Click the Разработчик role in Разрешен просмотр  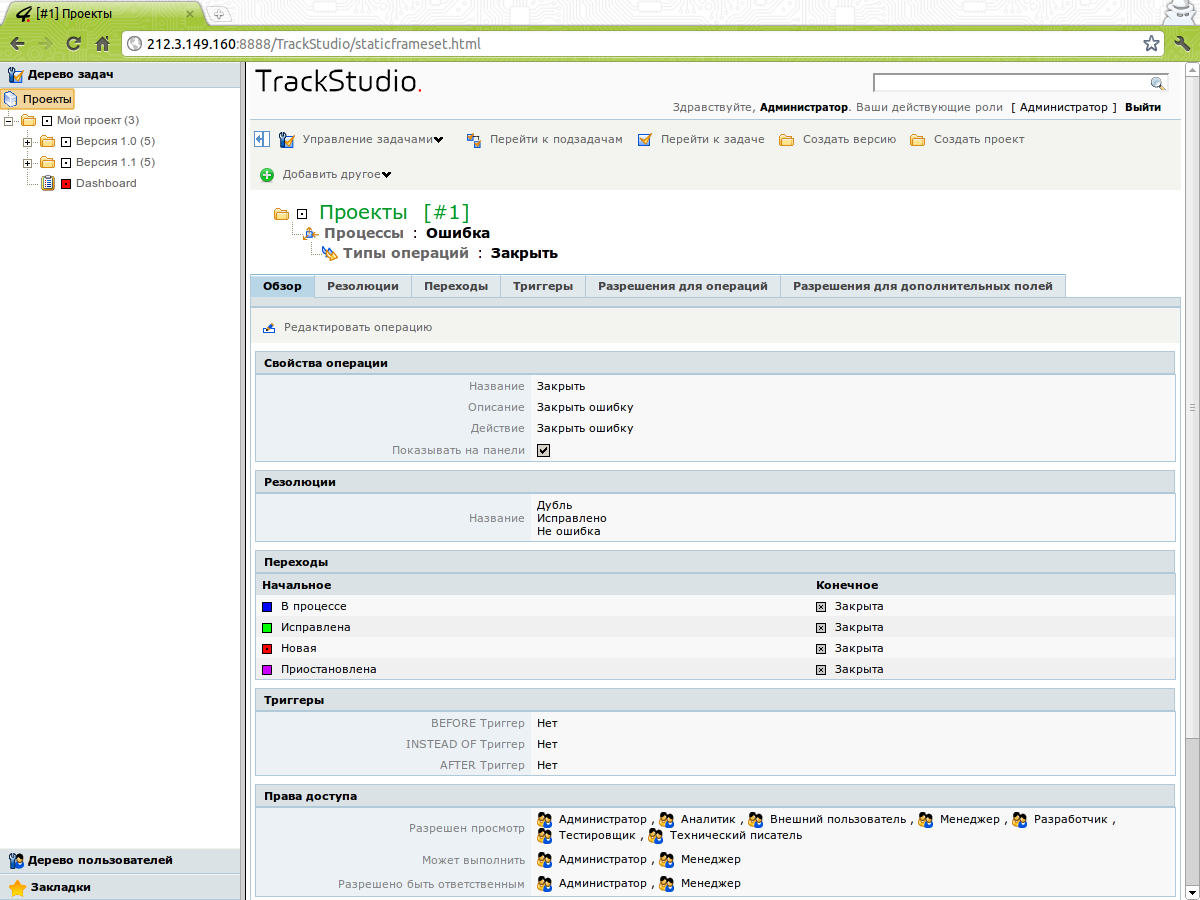pyautogui.click(x=1071, y=820)
